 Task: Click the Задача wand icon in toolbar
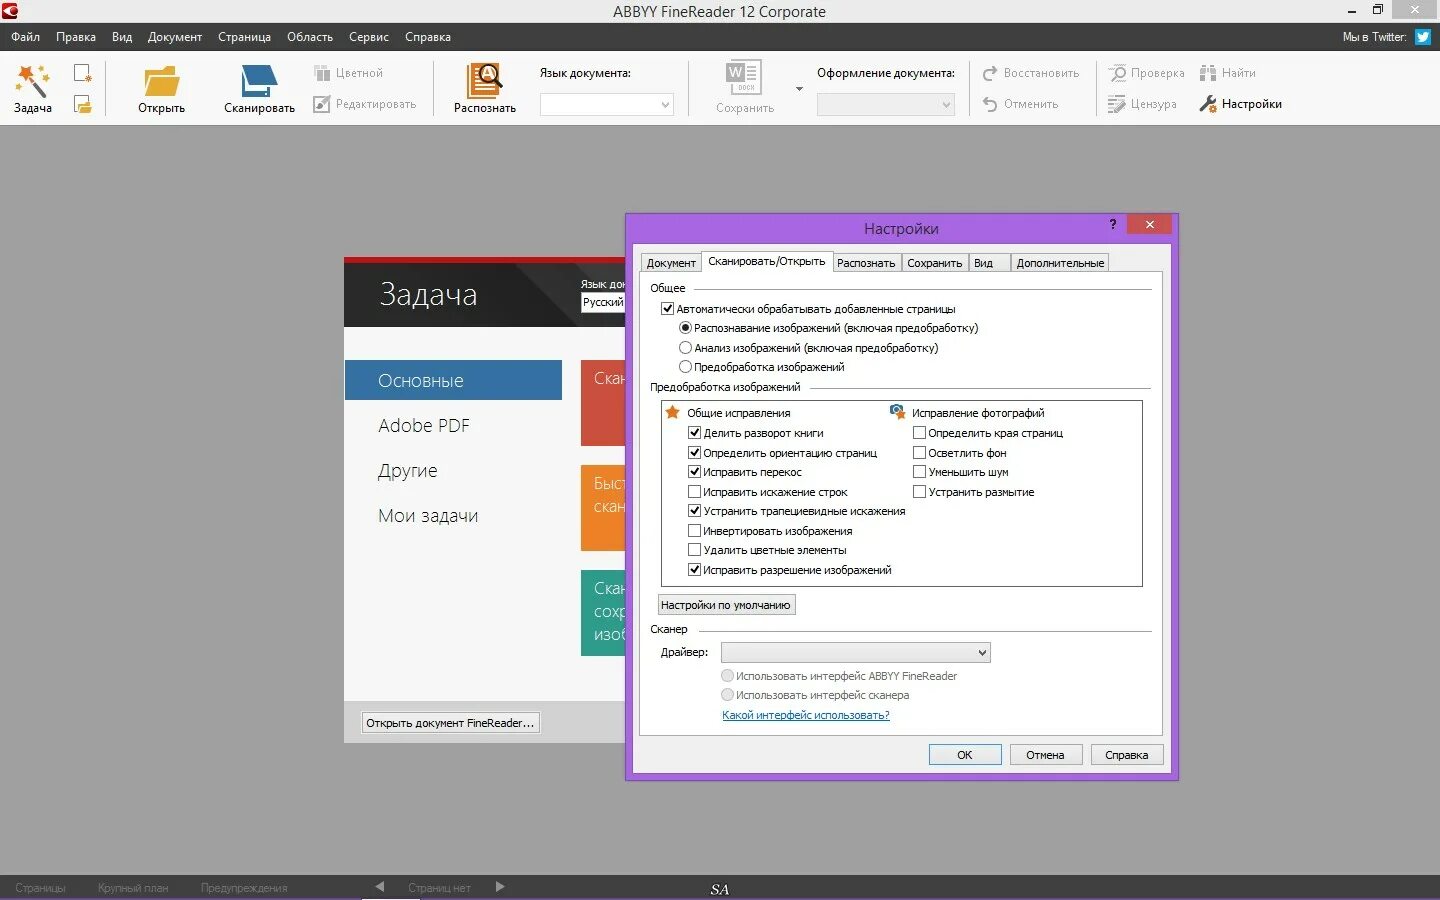point(32,80)
